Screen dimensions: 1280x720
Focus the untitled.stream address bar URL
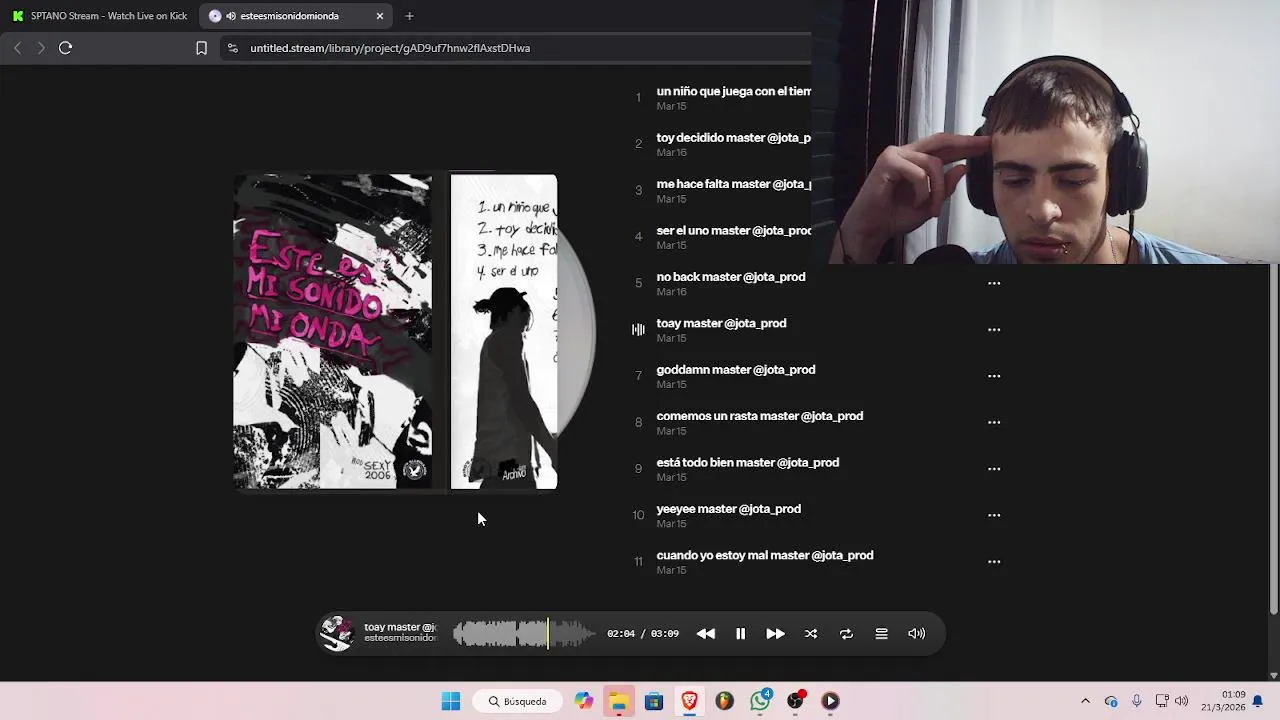pos(390,48)
